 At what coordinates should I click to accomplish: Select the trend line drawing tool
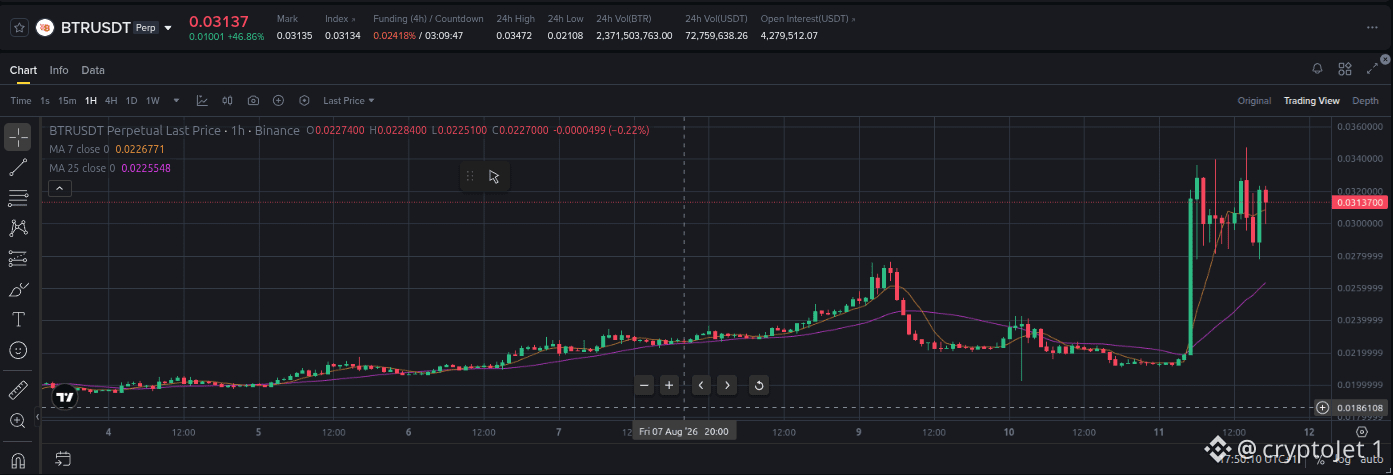(x=18, y=167)
